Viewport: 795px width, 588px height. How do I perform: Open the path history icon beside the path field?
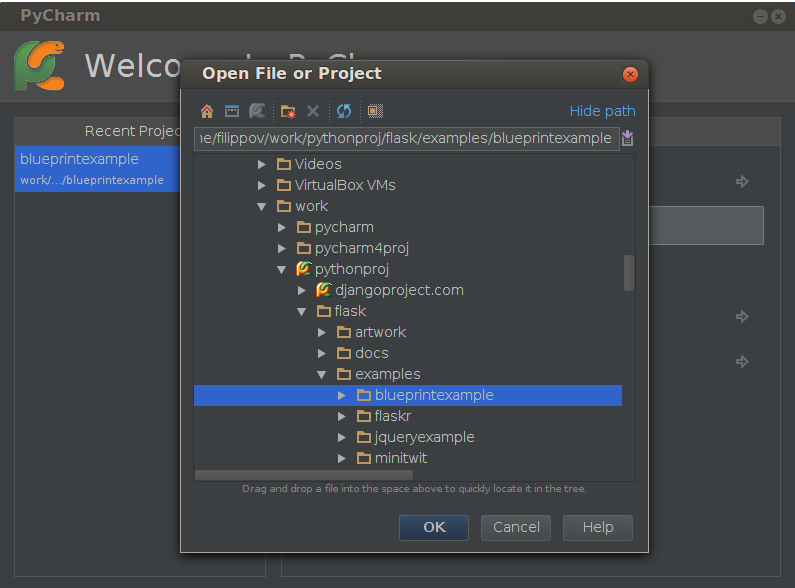click(x=628, y=138)
